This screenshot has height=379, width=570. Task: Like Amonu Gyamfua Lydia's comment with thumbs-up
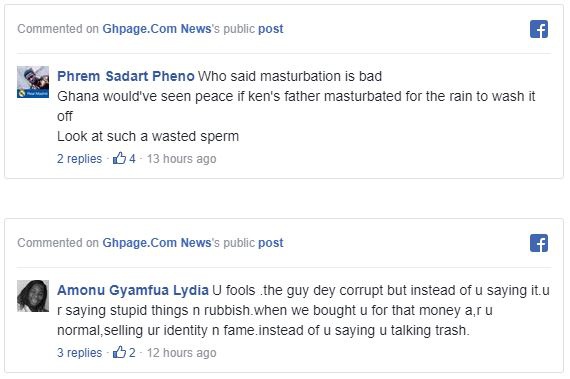[119, 352]
